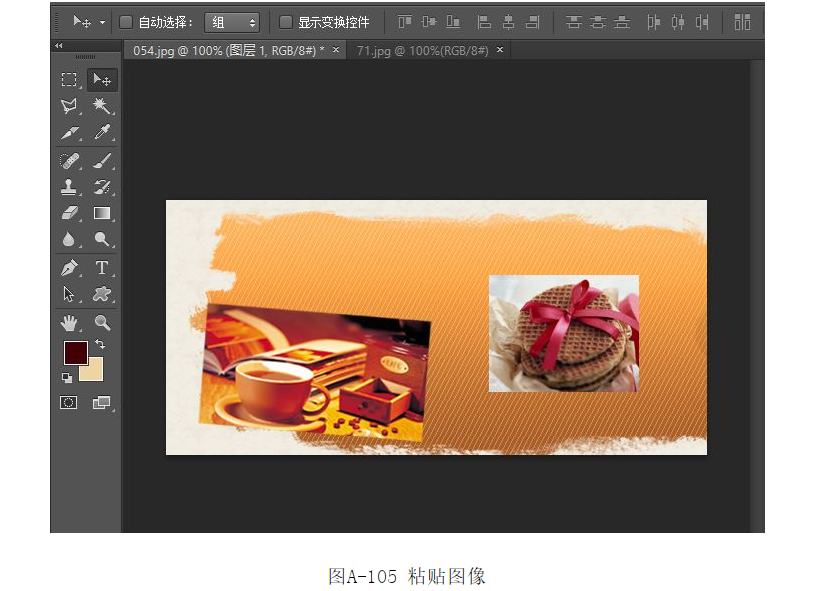Enable the 自动选择 checkbox

pos(126,22)
